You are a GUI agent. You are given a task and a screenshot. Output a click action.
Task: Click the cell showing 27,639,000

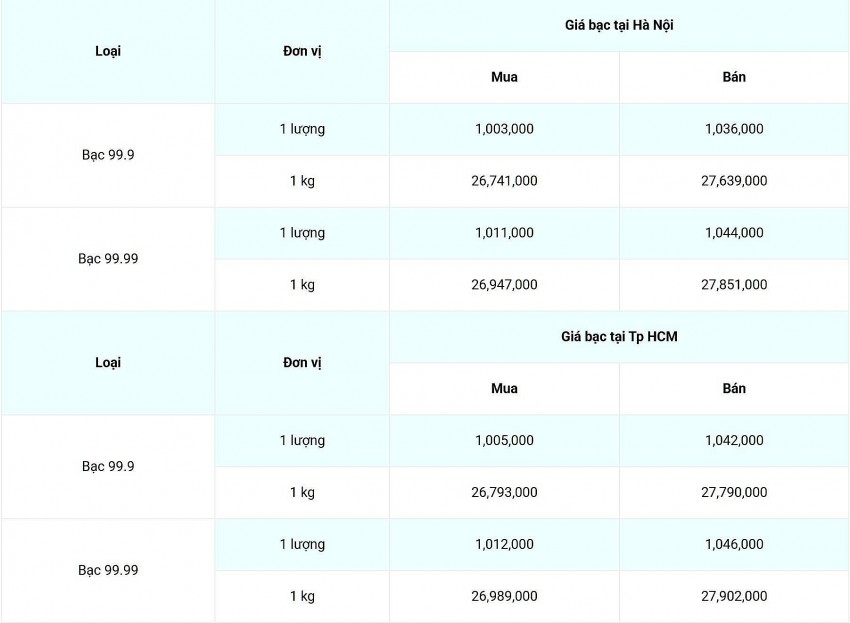(734, 181)
